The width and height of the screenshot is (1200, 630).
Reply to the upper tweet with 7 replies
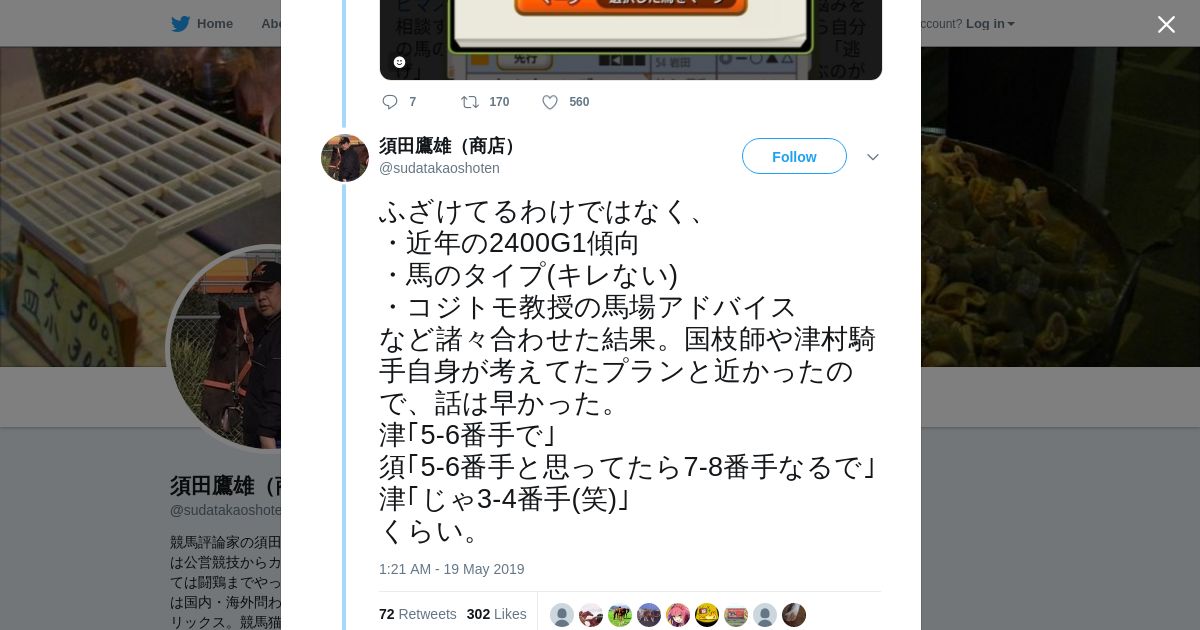coord(390,102)
